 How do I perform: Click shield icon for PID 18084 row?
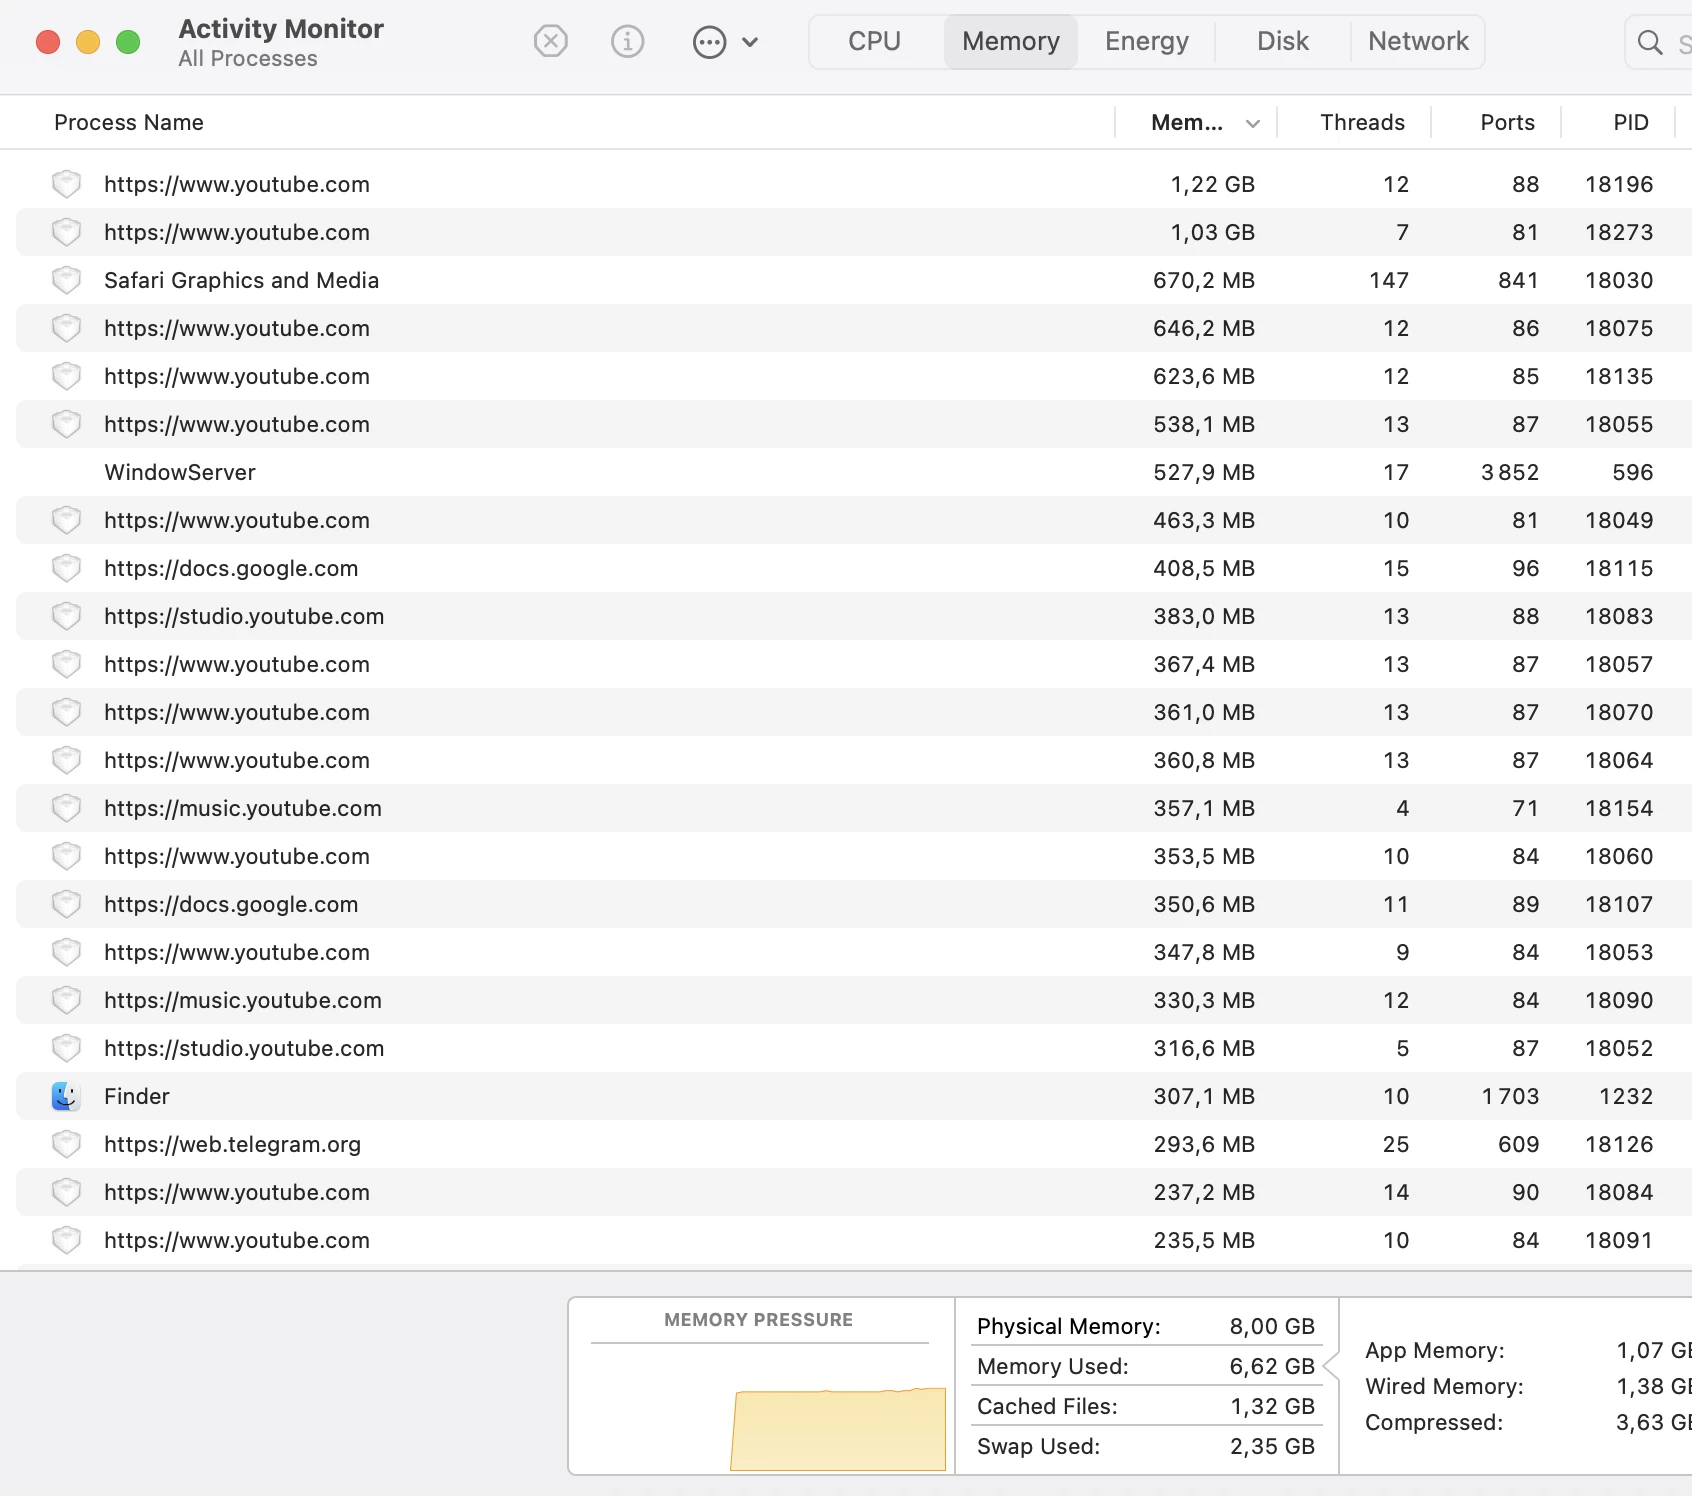pyautogui.click(x=66, y=1192)
